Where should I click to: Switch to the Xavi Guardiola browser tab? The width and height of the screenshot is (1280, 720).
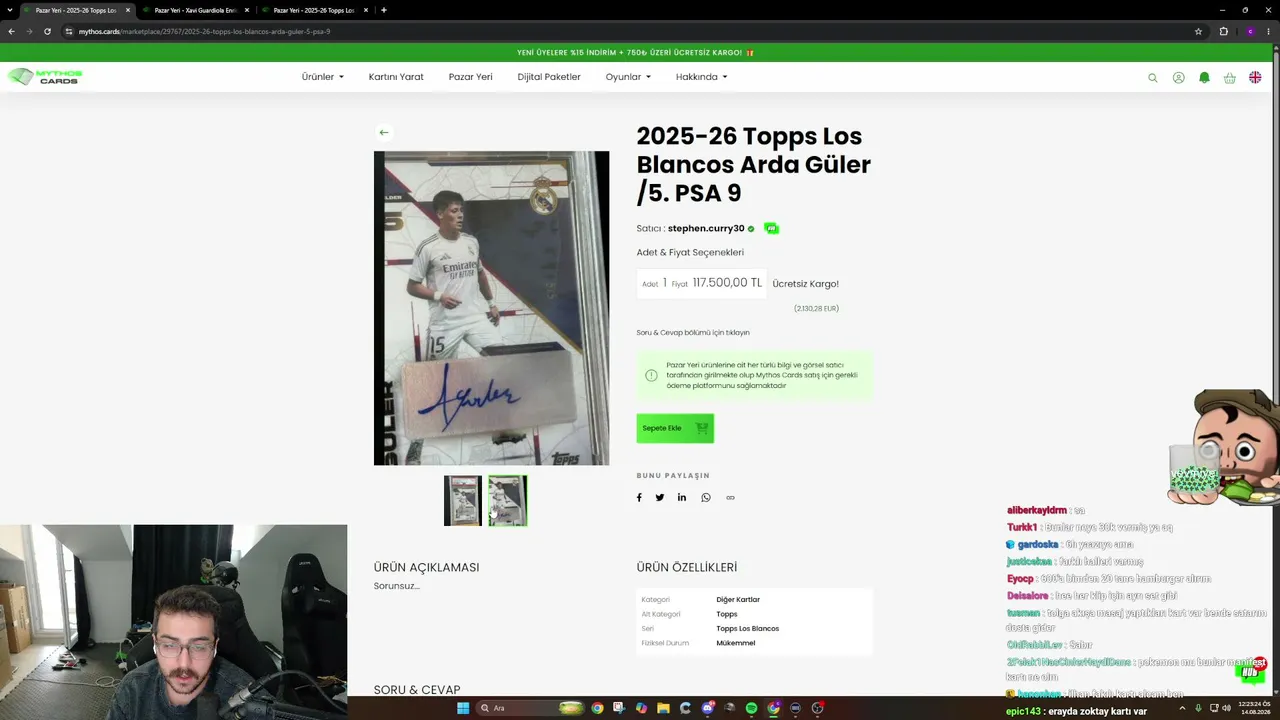[195, 10]
